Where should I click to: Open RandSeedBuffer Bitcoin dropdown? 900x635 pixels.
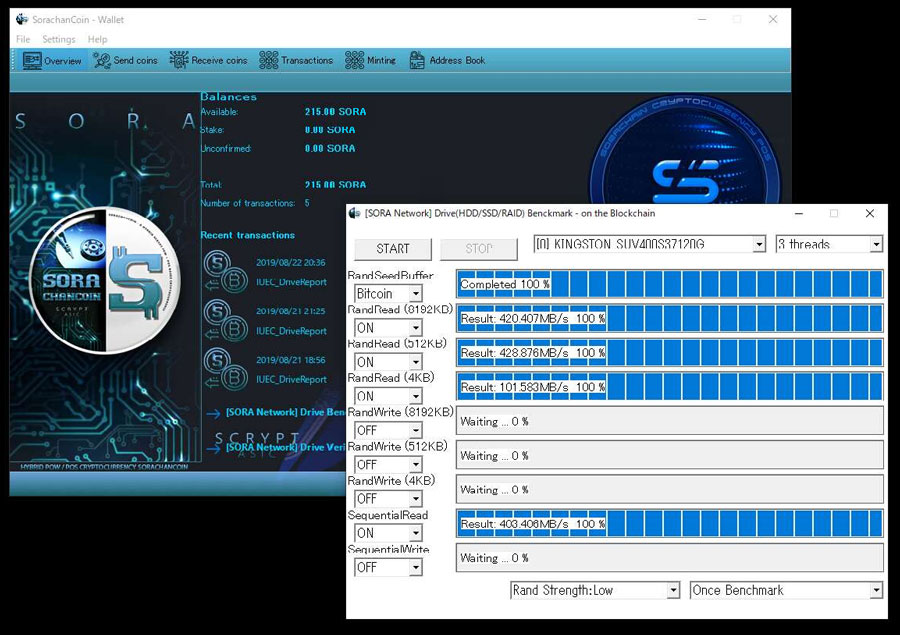pyautogui.click(x=388, y=294)
